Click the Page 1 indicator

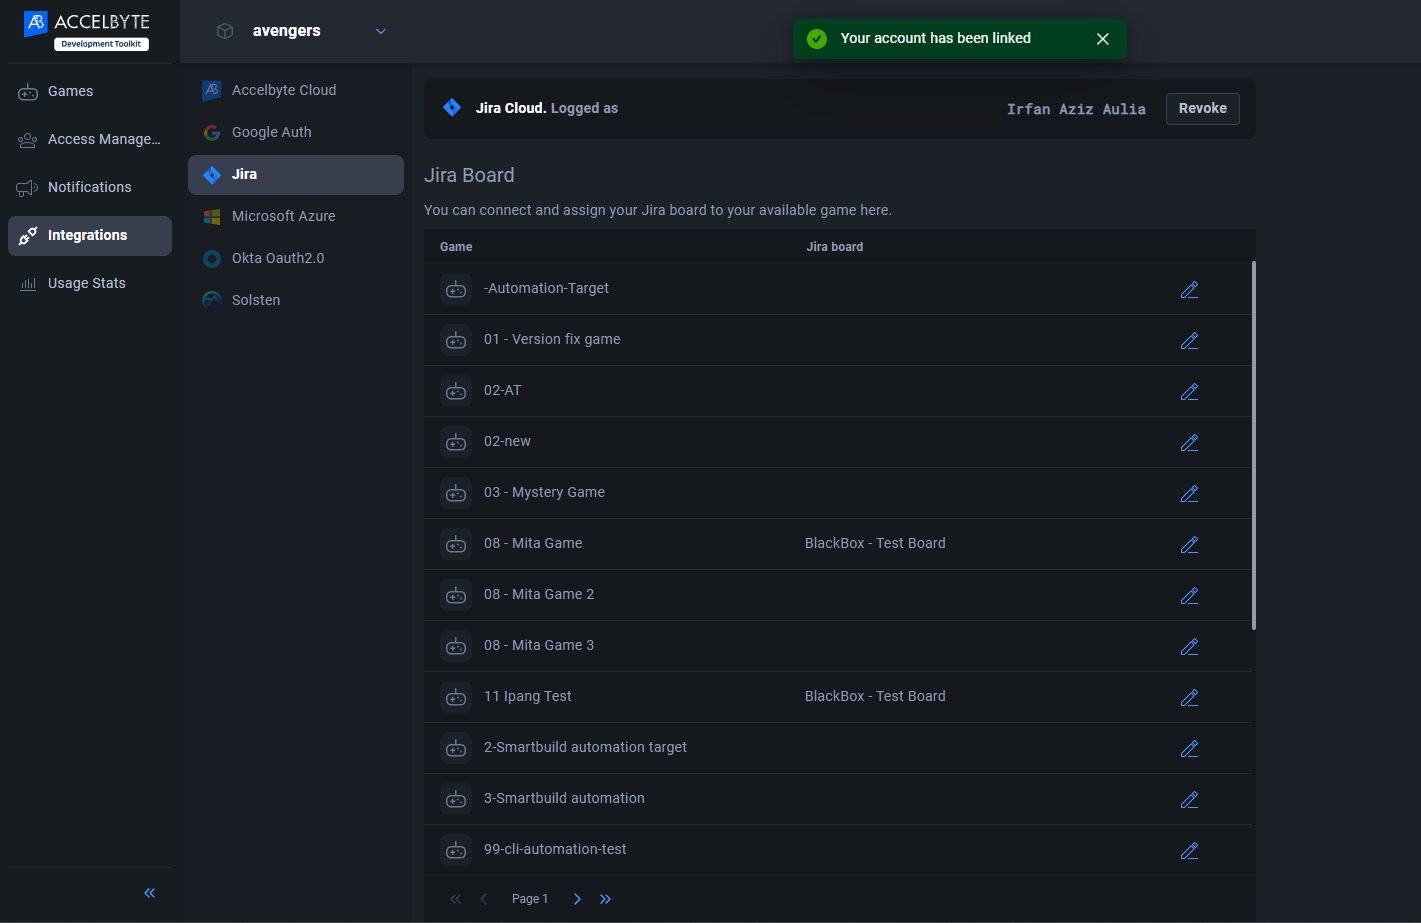pyautogui.click(x=530, y=899)
